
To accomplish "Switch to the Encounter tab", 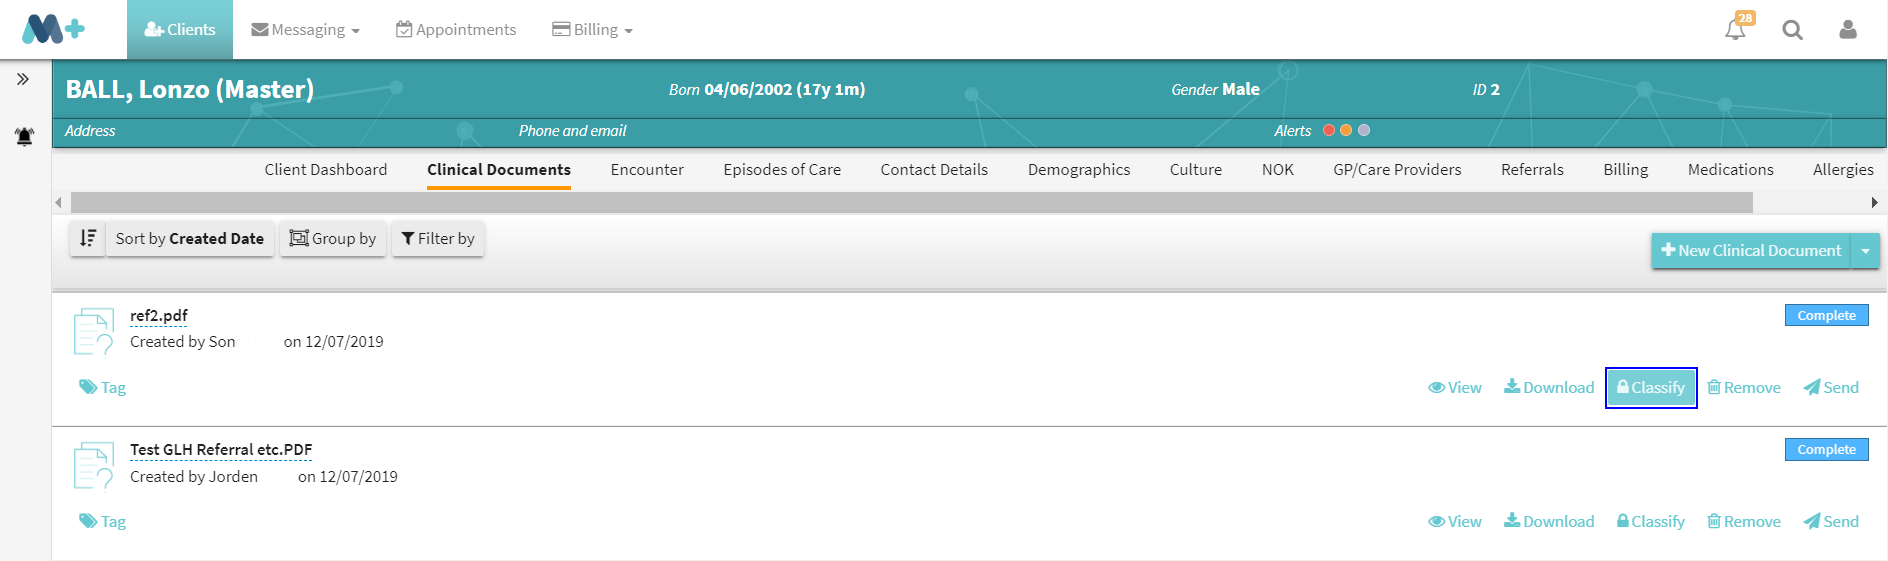I will pos(647,170).
